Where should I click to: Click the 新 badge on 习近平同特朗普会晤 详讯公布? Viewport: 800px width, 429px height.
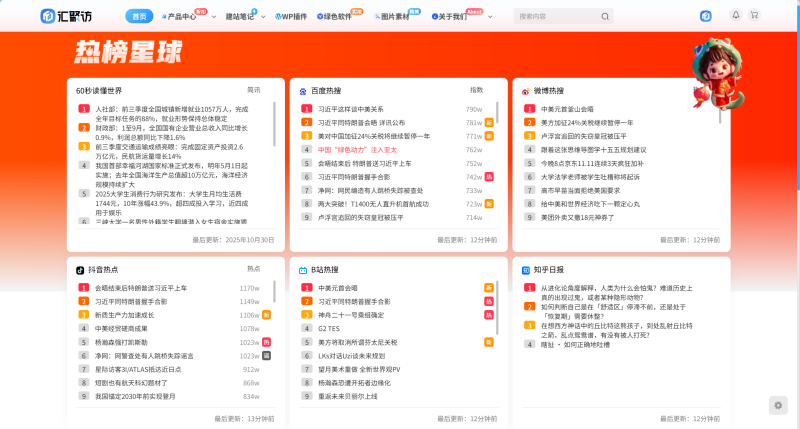[489, 122]
